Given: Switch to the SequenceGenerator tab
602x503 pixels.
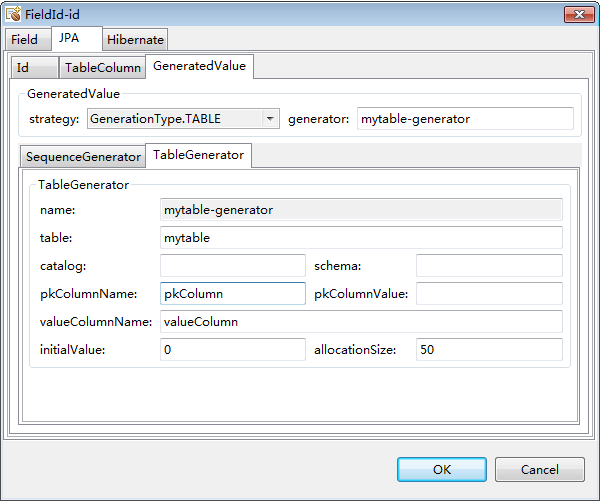Looking at the screenshot, I should 83,157.
